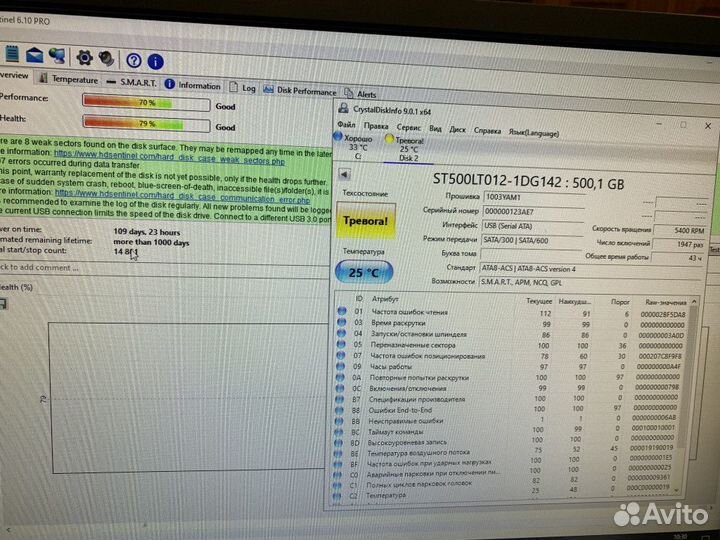Image resolution: width=720 pixels, height=540 pixels.
Task: Follow the hard_disk_case_communication_error.php link
Action: pyautogui.click(x=182, y=197)
